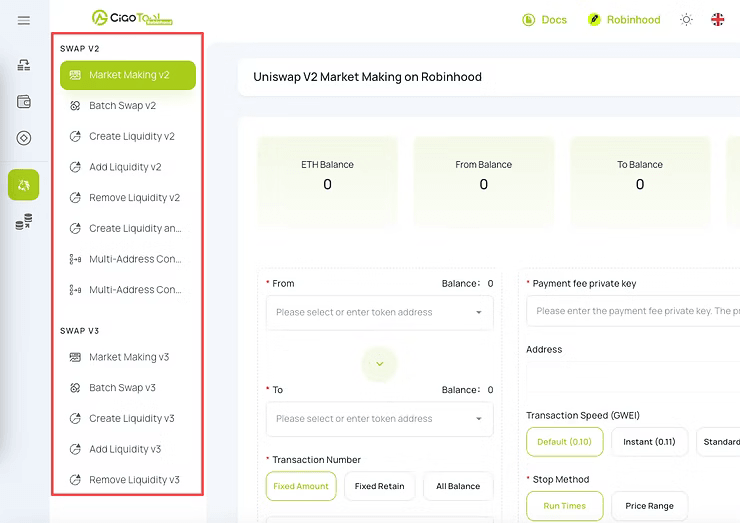Click the round swap direction arrow button
Image resolution: width=740 pixels, height=523 pixels.
(x=379, y=364)
